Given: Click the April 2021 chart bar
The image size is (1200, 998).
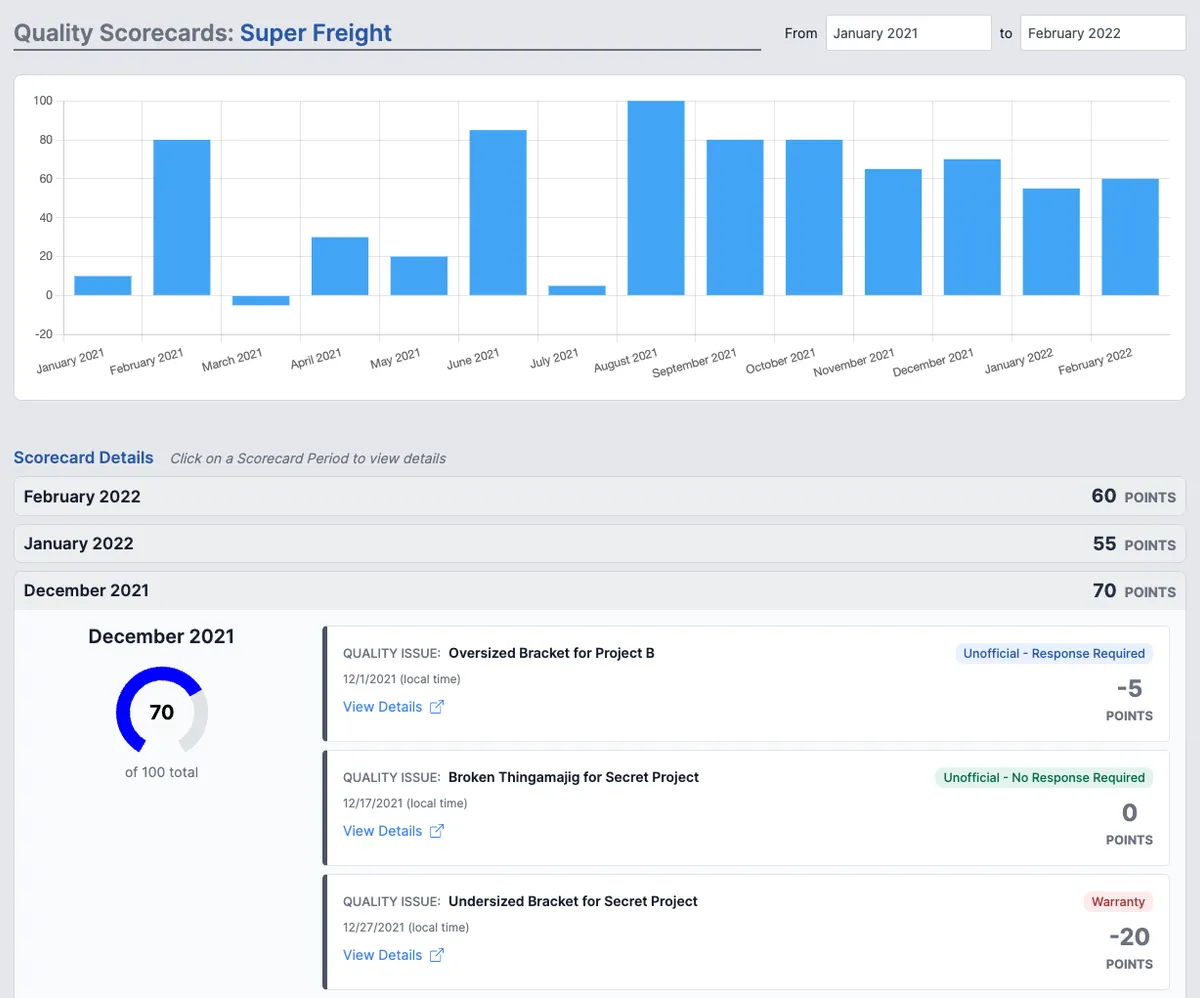Looking at the screenshot, I should click(340, 266).
